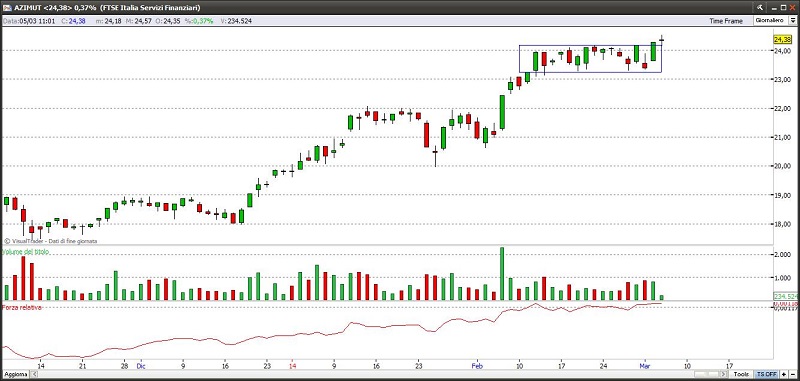Image resolution: width=800 pixels, height=381 pixels.
Task: Click the 2.000 volume axis label
Action: (x=783, y=255)
